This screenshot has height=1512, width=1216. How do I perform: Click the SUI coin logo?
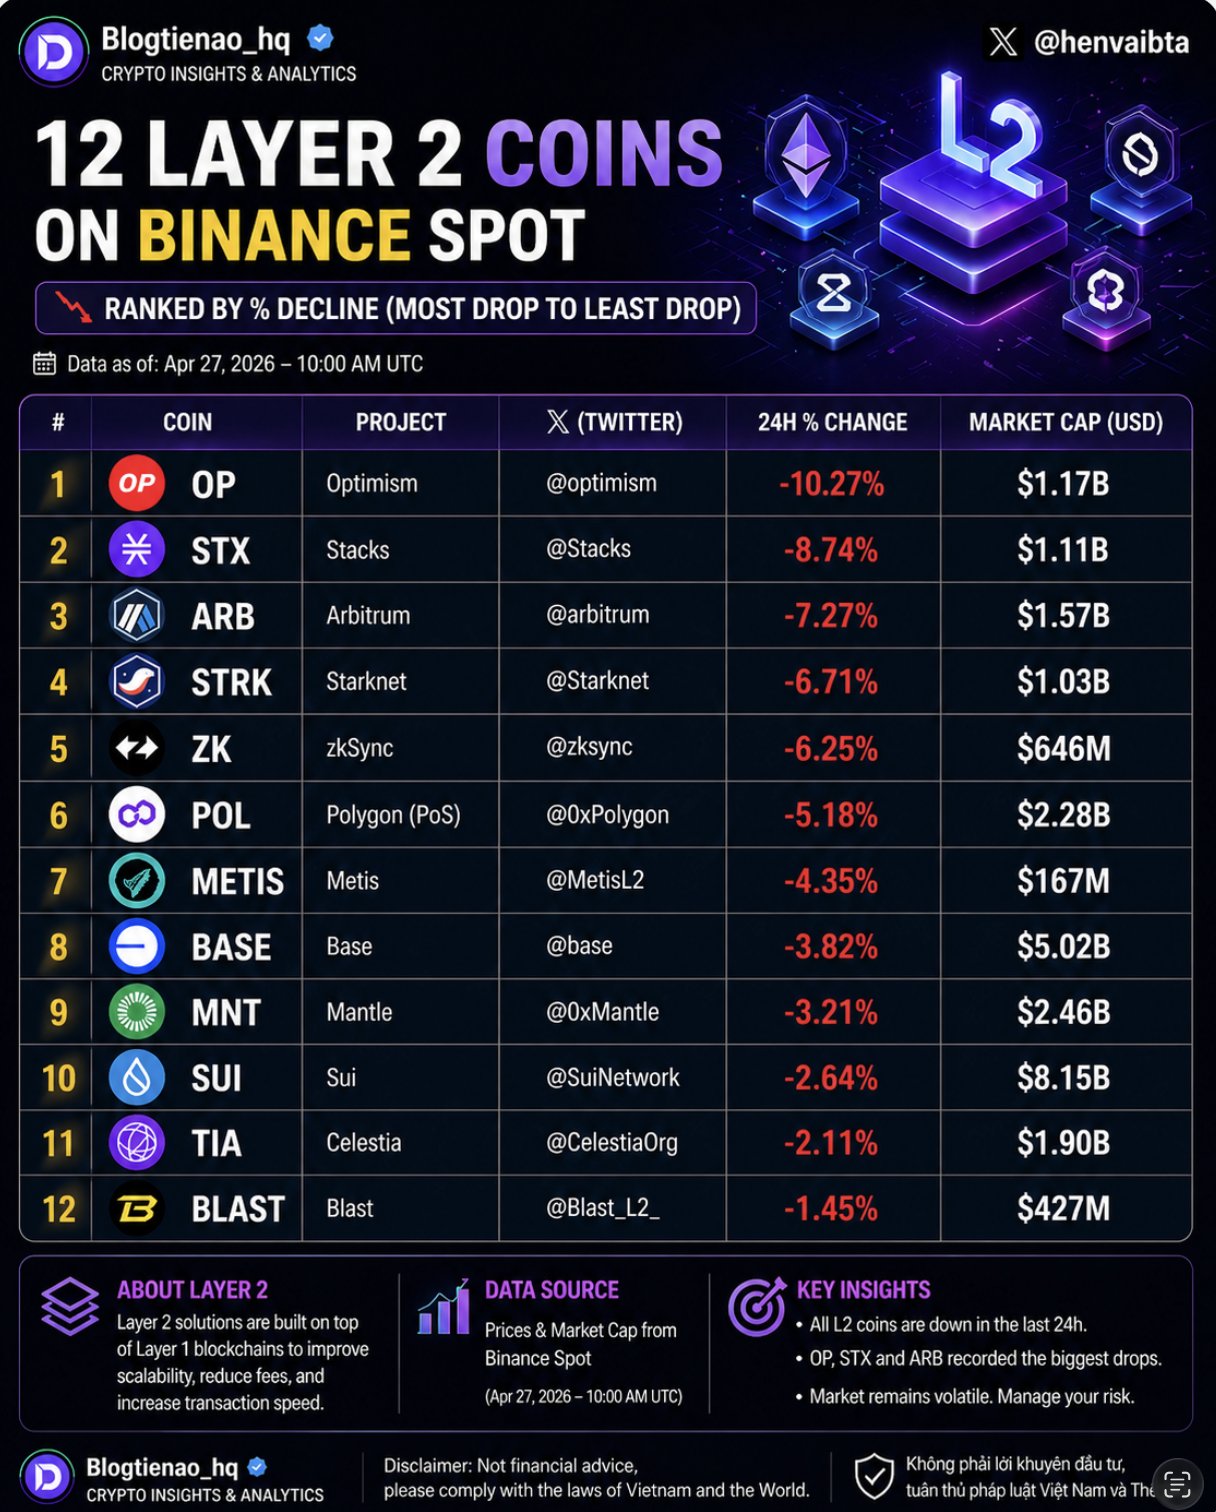pos(137,1078)
